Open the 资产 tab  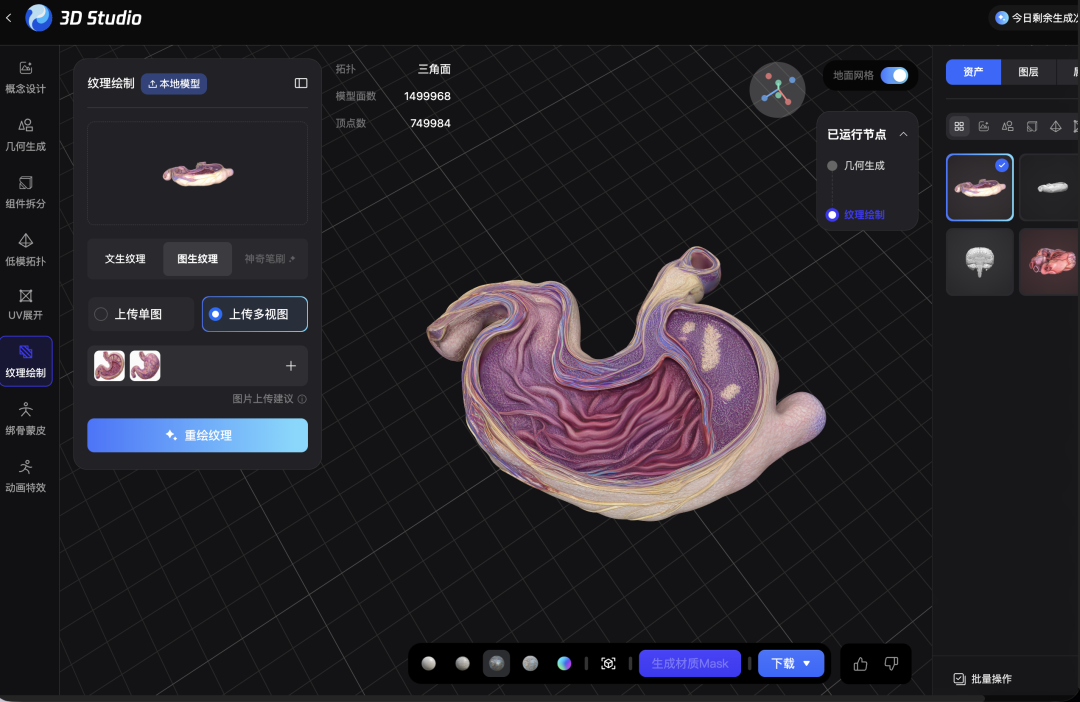coord(973,72)
